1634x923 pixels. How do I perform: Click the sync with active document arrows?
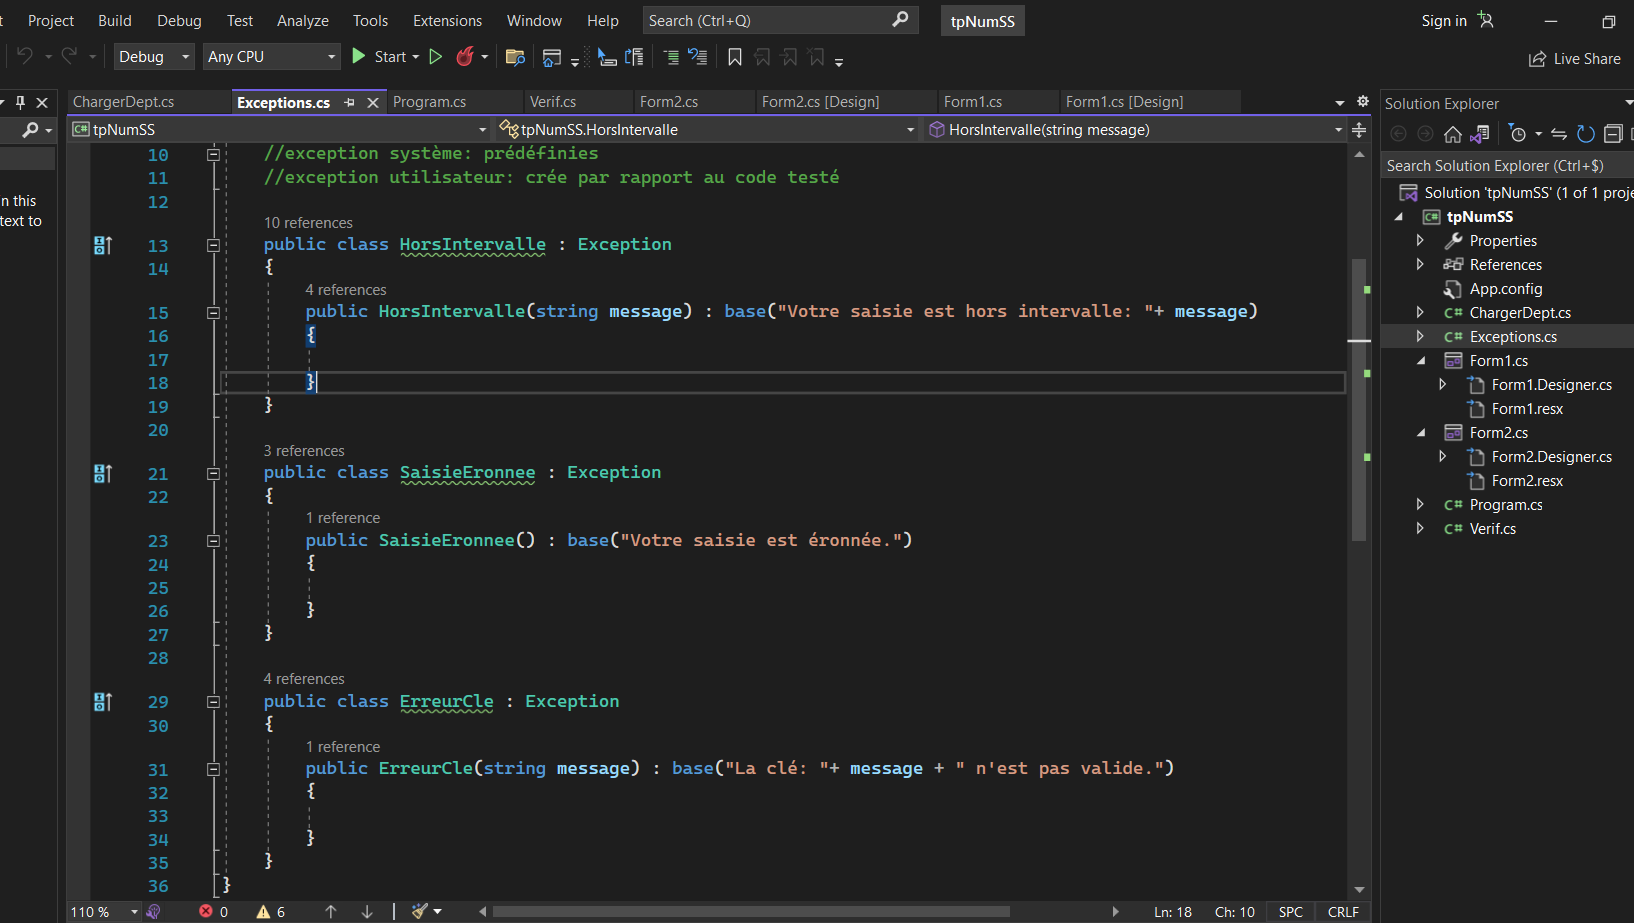tap(1559, 134)
